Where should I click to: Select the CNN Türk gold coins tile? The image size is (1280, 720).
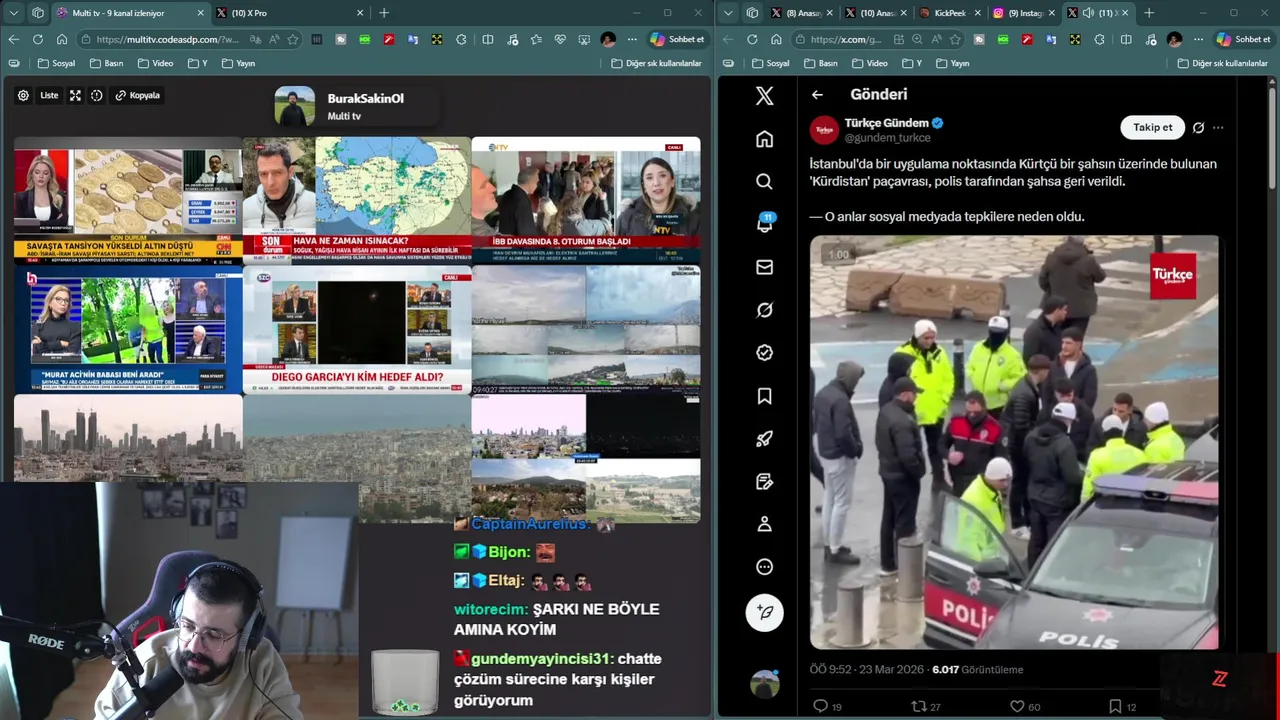coord(128,199)
